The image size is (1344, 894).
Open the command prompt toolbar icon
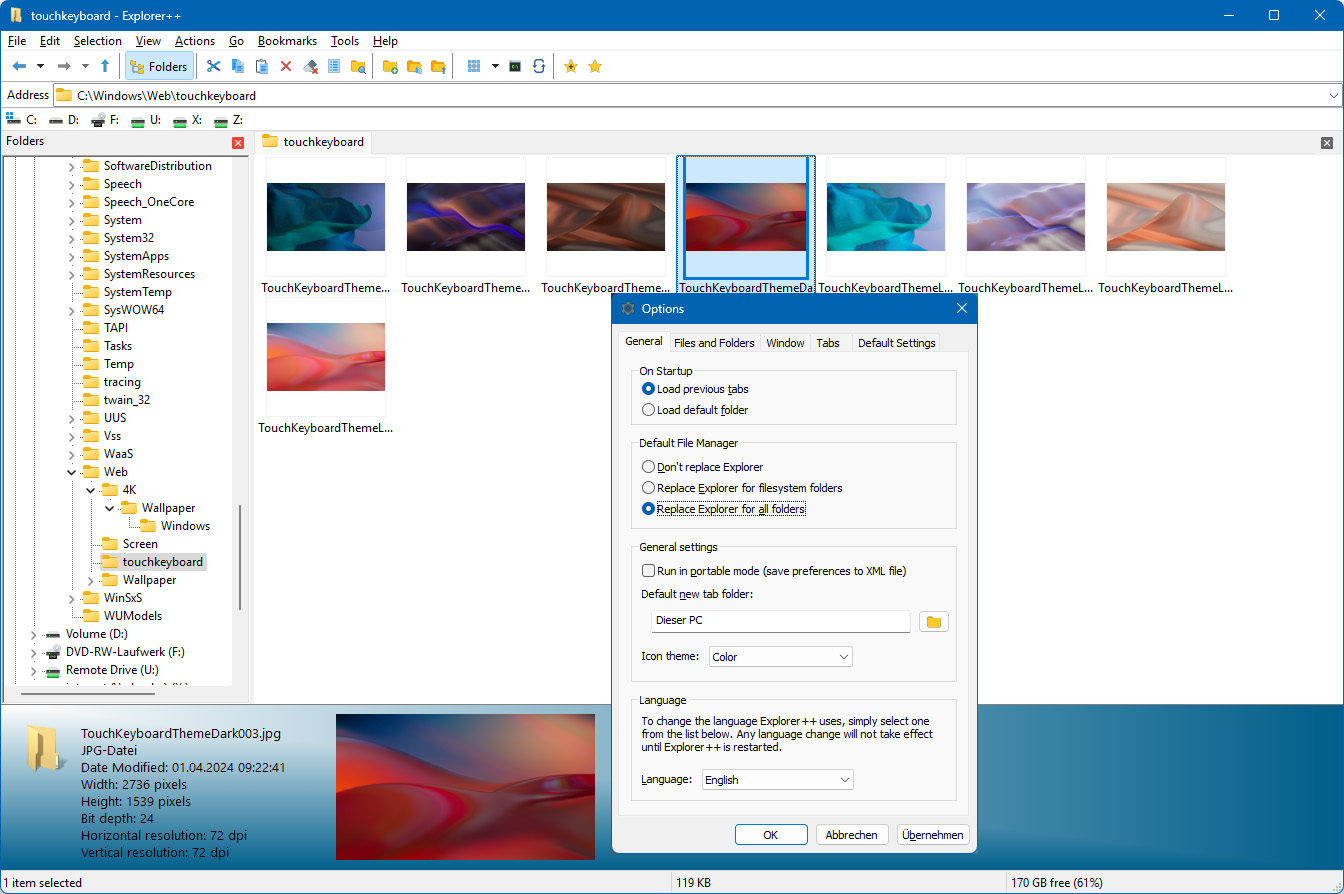(x=515, y=66)
